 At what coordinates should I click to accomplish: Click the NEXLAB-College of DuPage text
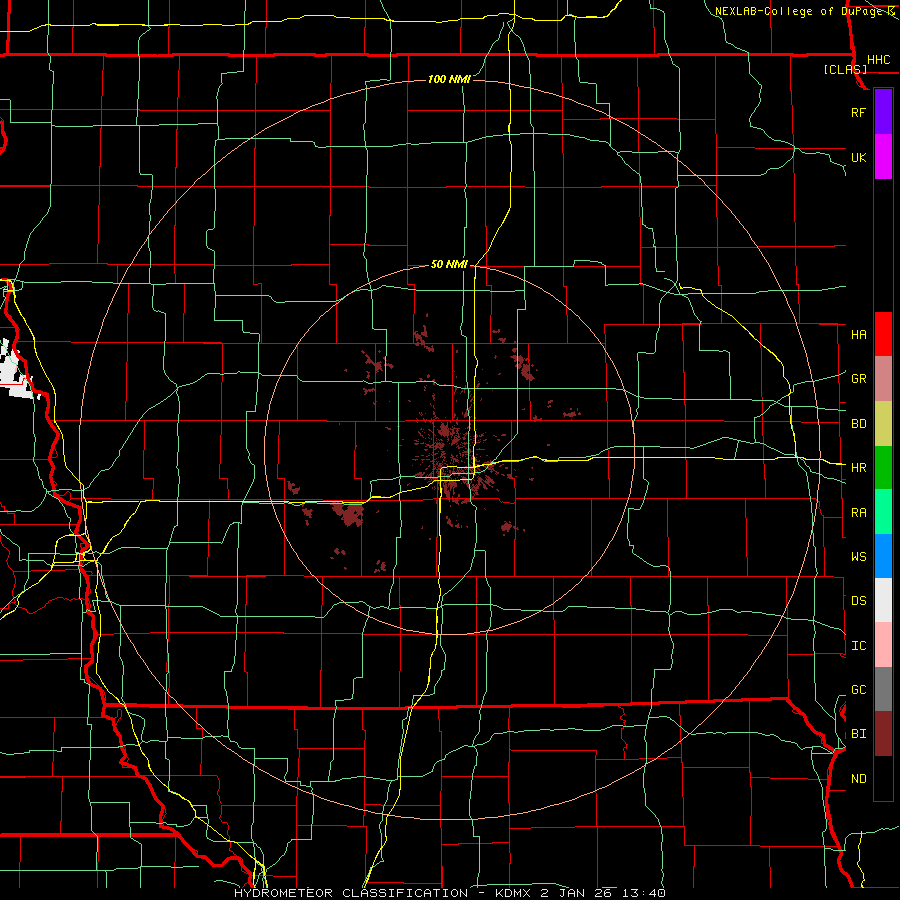[800, 11]
